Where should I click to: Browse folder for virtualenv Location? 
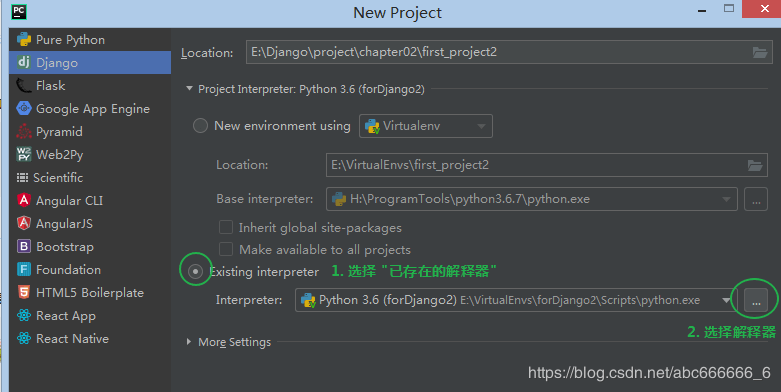coord(755,165)
